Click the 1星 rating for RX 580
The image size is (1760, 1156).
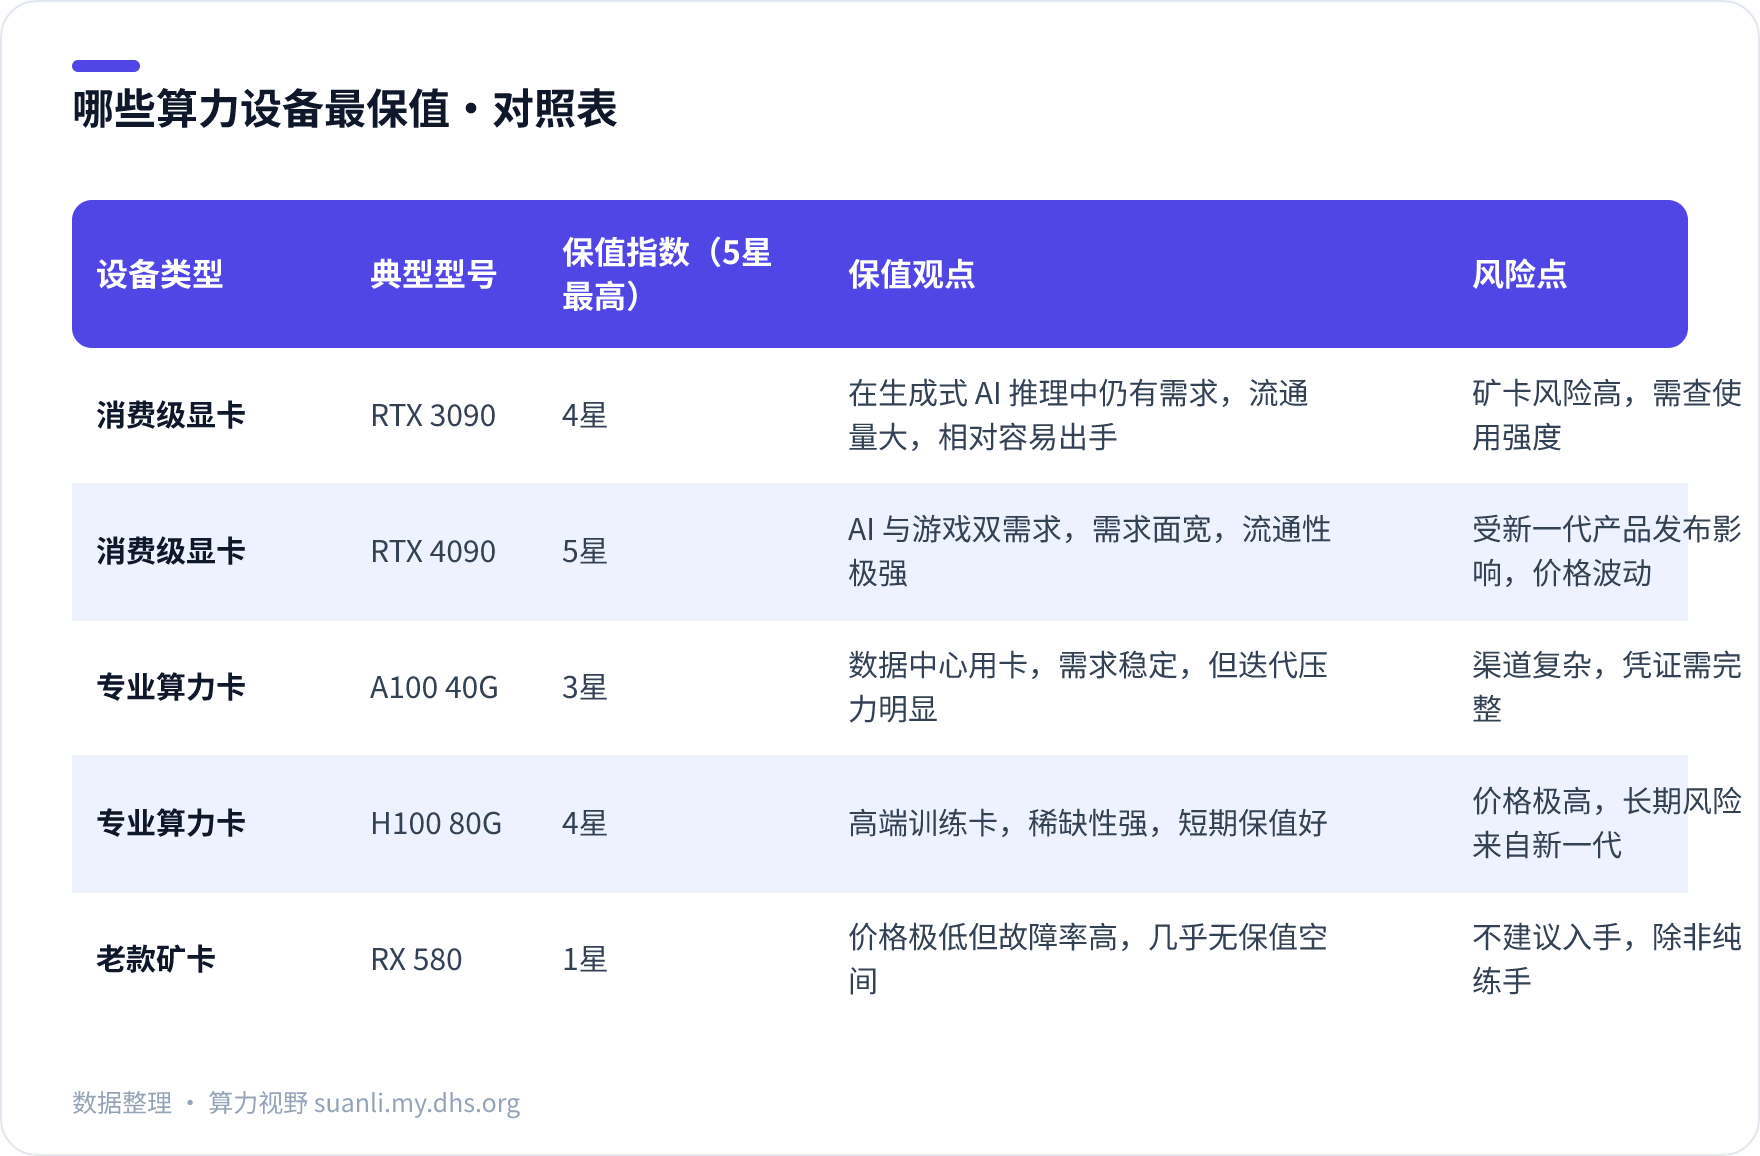point(585,960)
